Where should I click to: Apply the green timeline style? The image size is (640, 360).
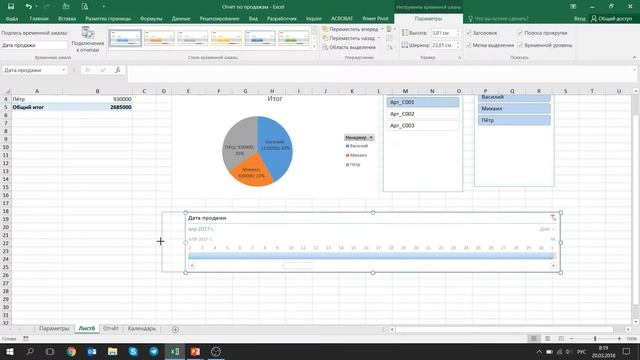(x=293, y=38)
